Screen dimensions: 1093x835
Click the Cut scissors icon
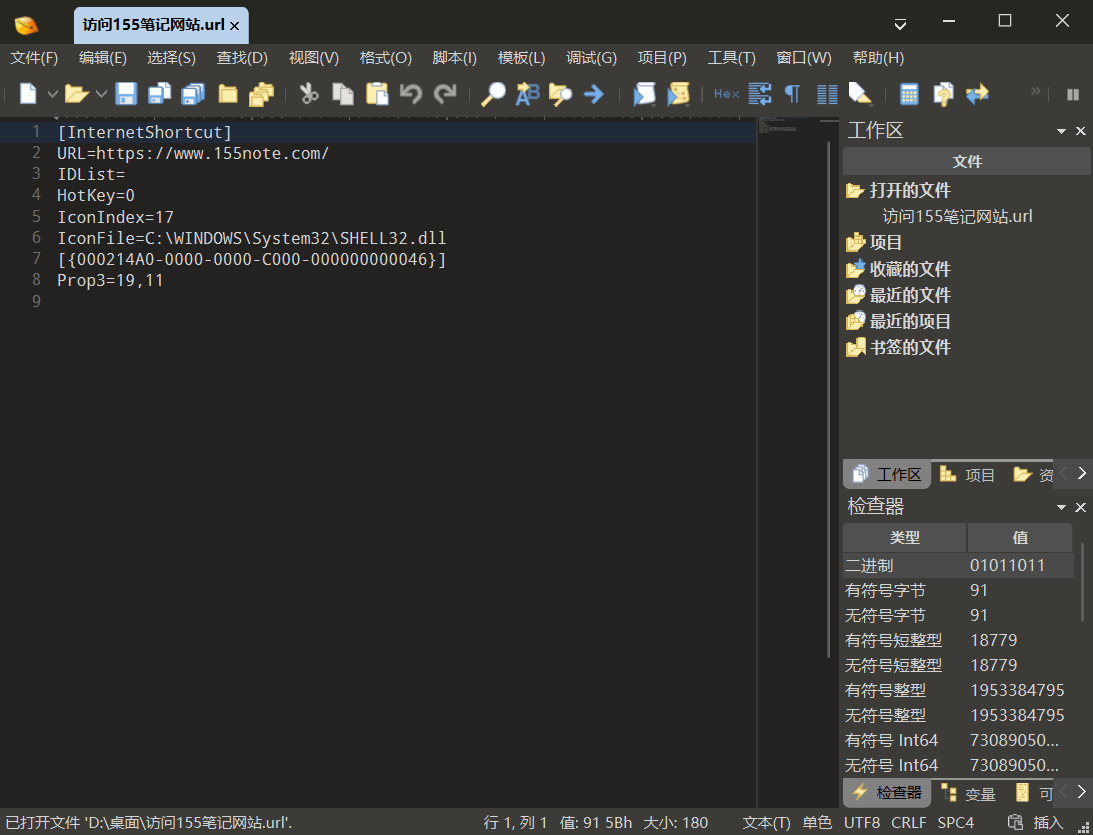click(x=309, y=94)
